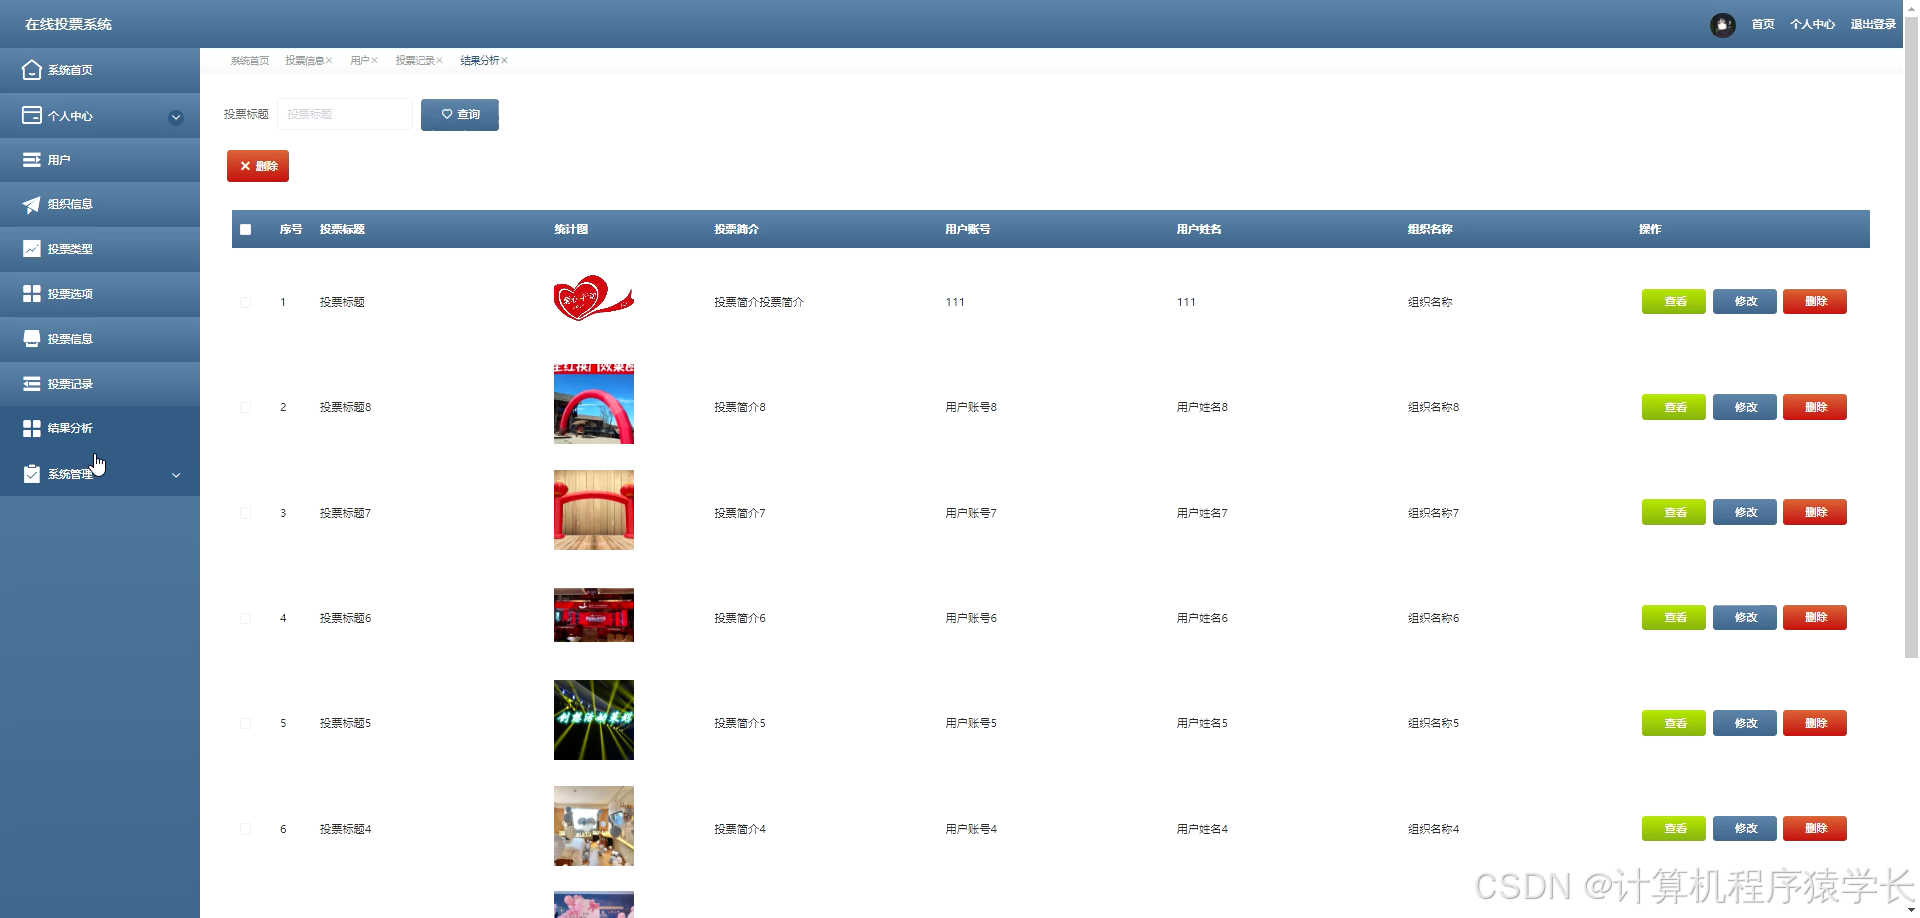
Task: Click the red 删除 batch delete button
Action: pos(258,166)
